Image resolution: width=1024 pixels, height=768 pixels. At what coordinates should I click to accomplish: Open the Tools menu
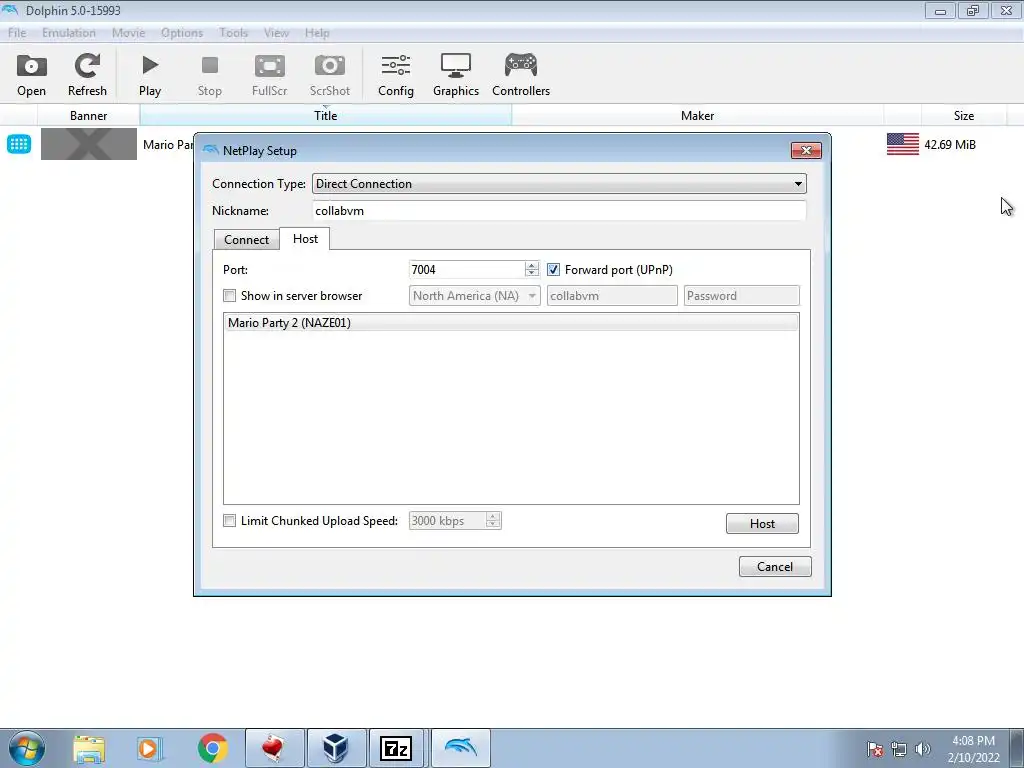tap(233, 33)
